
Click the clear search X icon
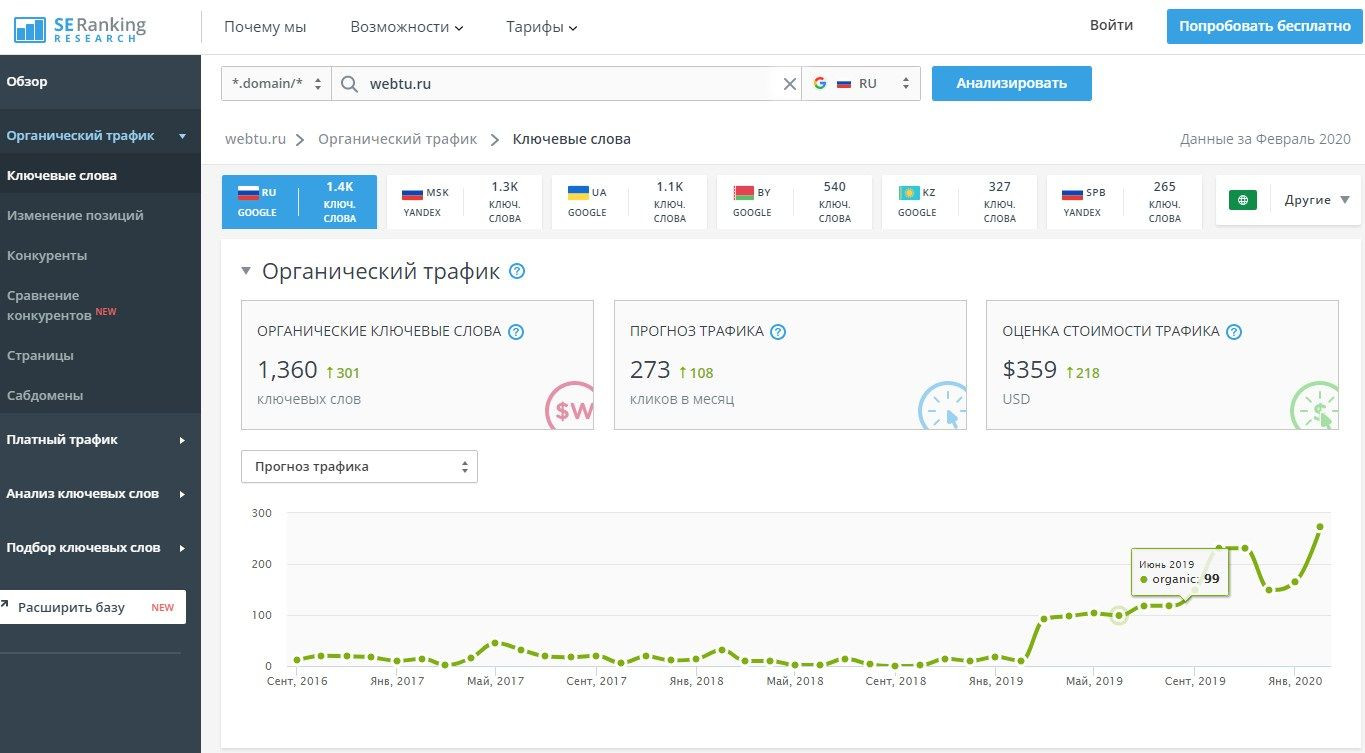click(790, 84)
